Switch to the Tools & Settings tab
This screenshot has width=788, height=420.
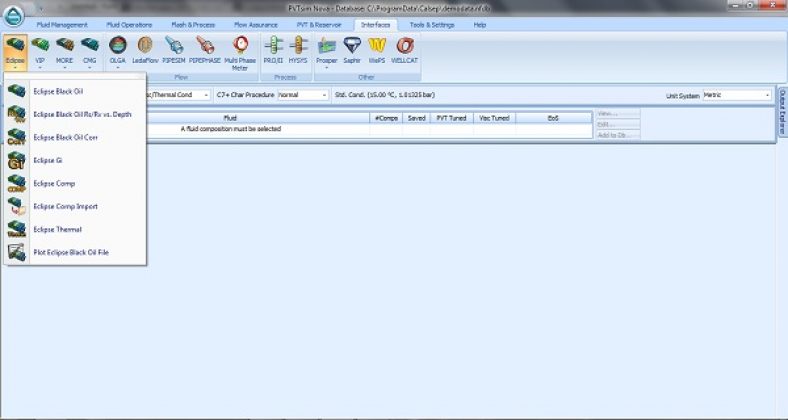tap(432, 25)
